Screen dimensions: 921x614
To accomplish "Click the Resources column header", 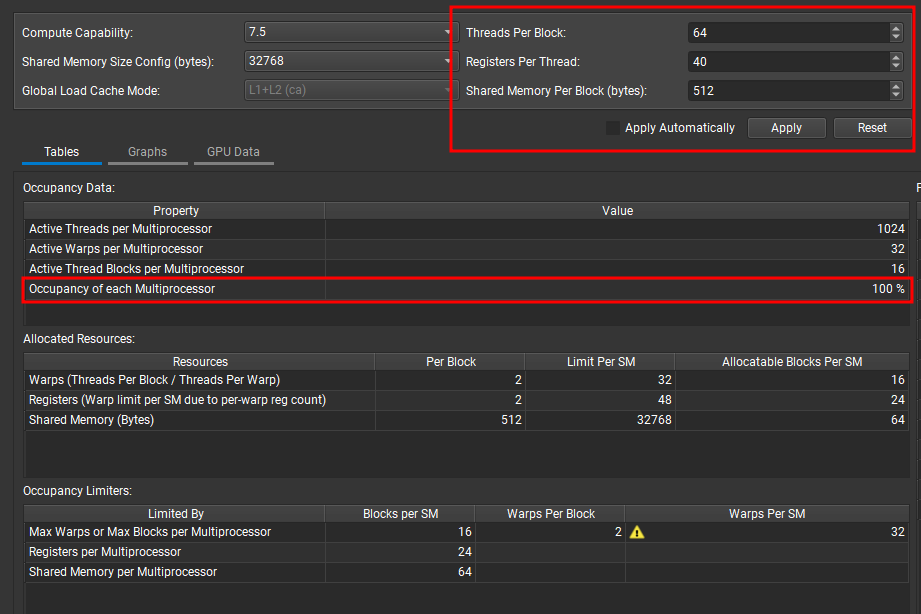I will [200, 362].
